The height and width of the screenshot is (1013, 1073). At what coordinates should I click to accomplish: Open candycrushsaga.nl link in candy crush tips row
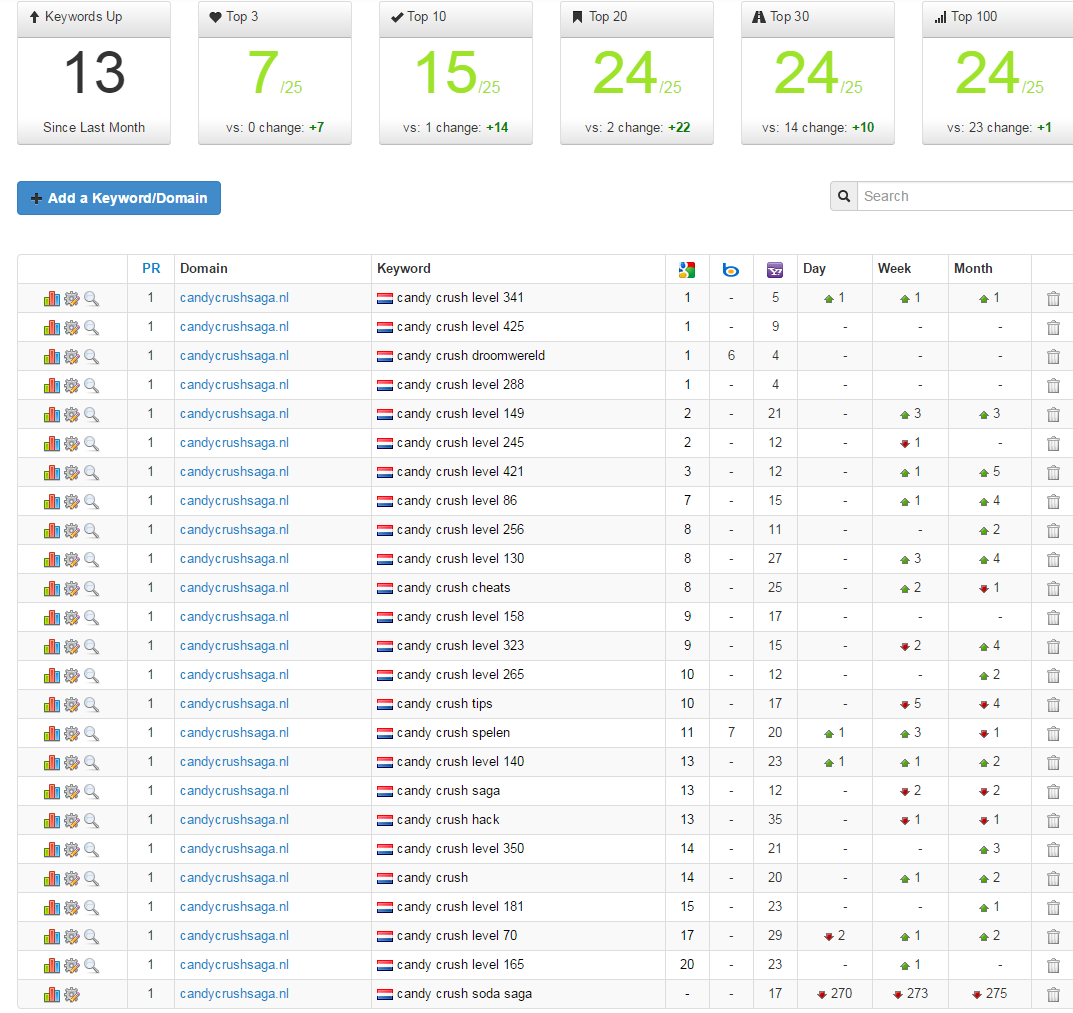(x=234, y=704)
